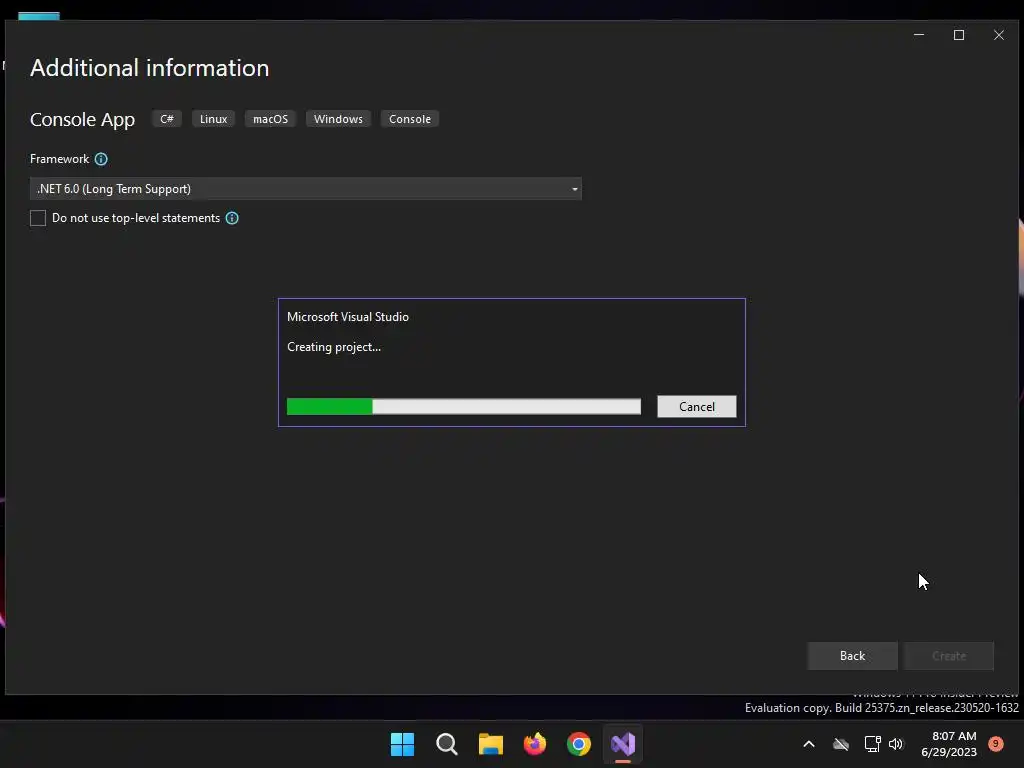1024x768 pixels.
Task: Show hidden system tray icons
Action: tap(808, 744)
